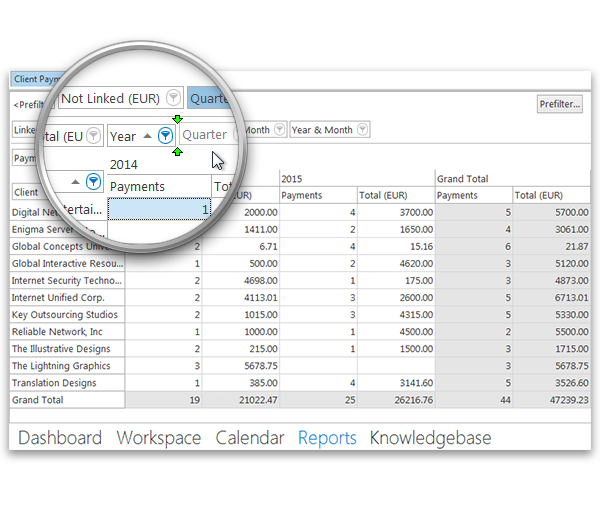Select the Grand Total row label
Screen dimensions: 600x510
tap(38, 400)
